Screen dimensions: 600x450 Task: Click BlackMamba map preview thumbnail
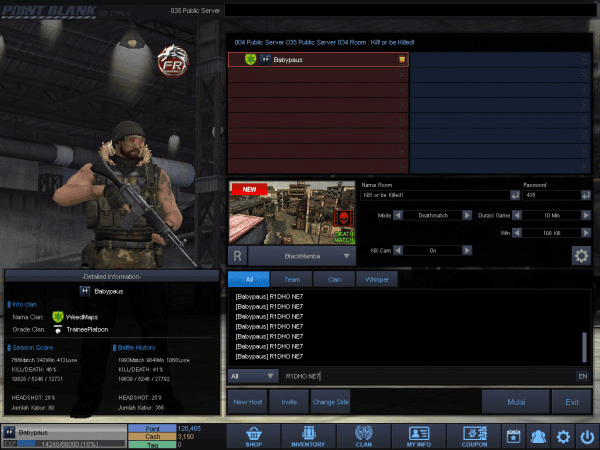point(292,213)
